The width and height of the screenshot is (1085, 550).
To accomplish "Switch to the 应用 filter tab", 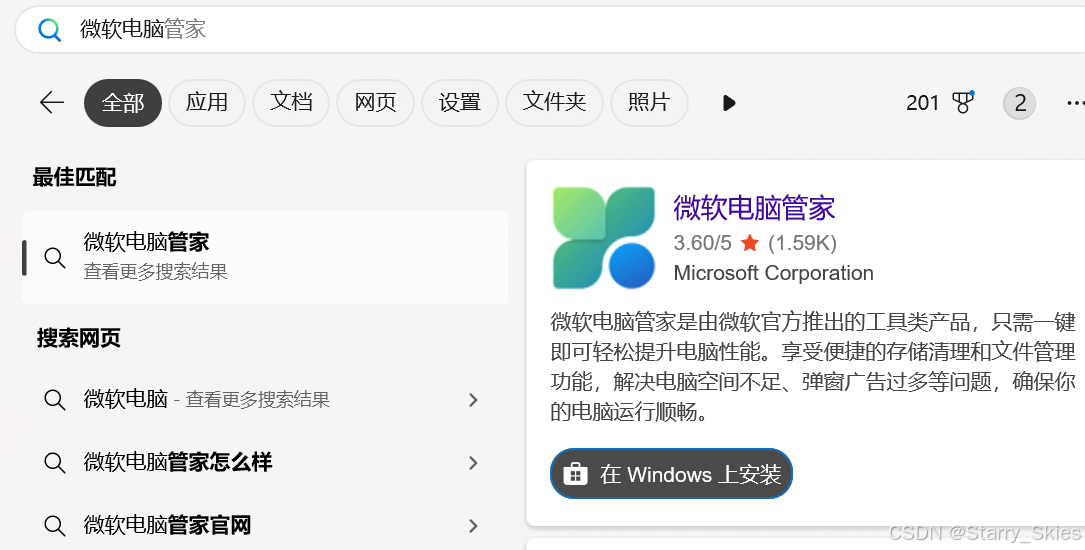I will tap(207, 102).
